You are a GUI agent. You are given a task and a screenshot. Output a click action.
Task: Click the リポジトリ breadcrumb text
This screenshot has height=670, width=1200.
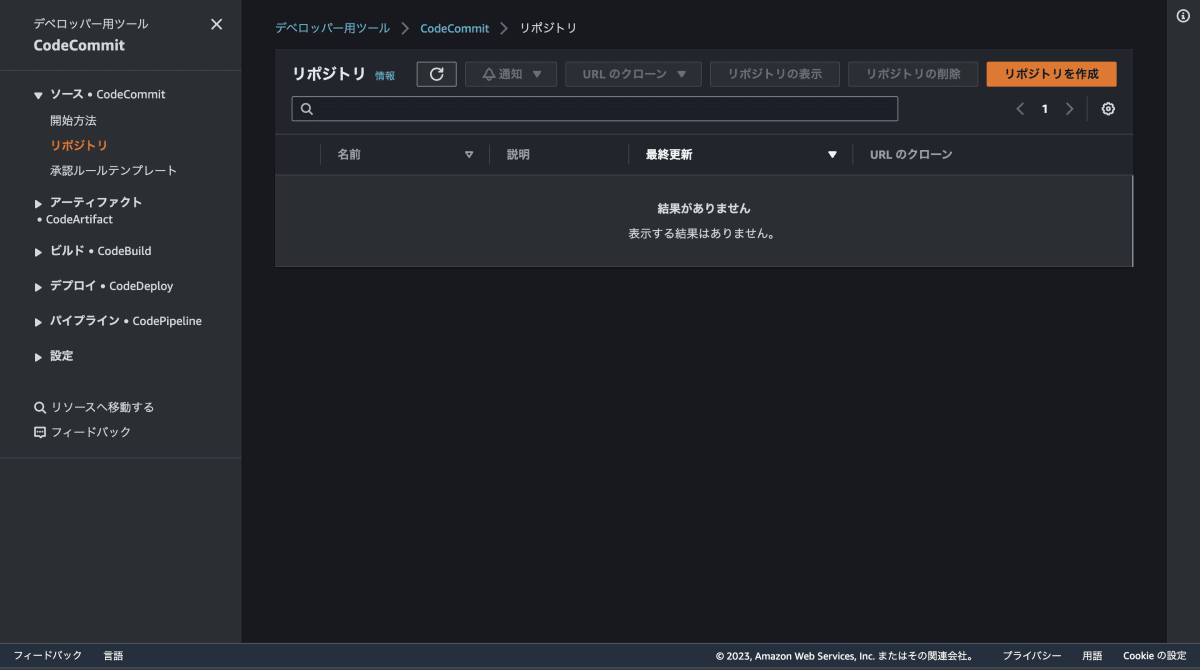click(548, 28)
